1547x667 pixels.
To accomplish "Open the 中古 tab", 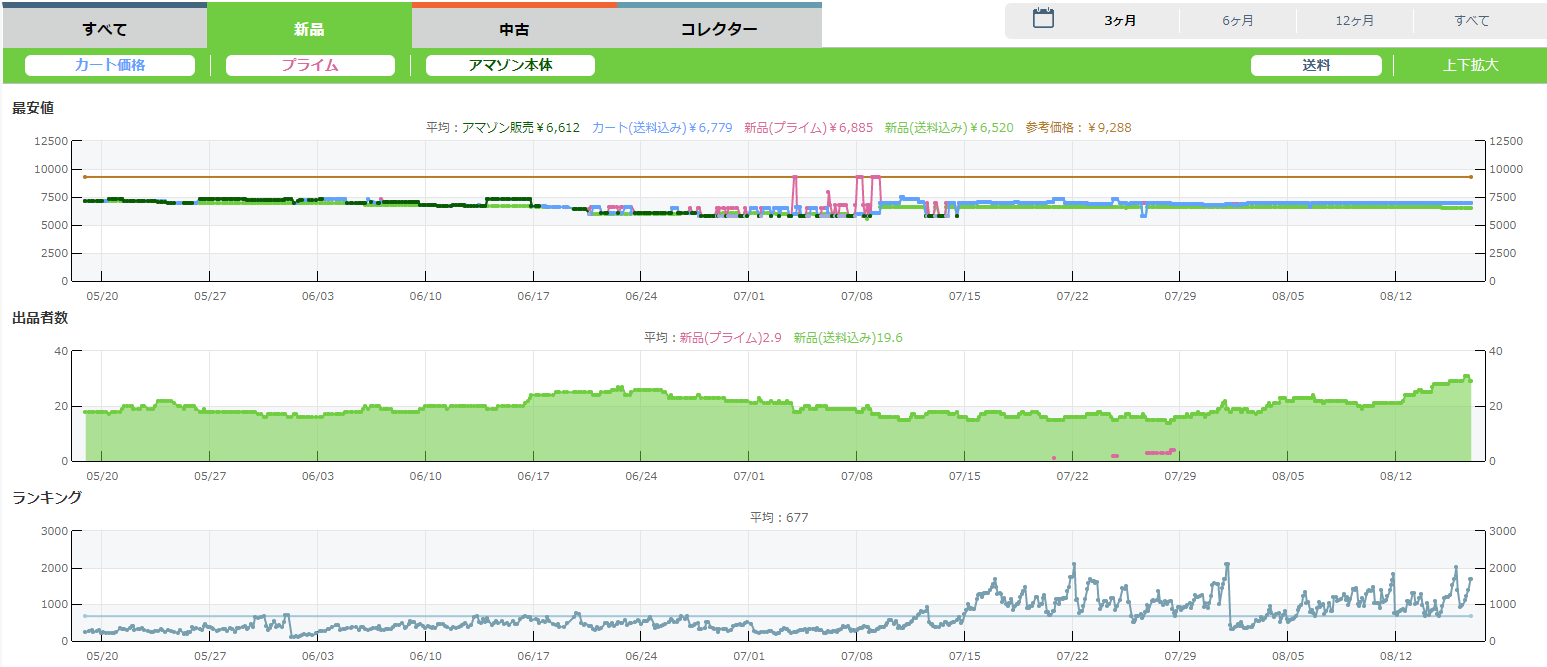I will [514, 28].
